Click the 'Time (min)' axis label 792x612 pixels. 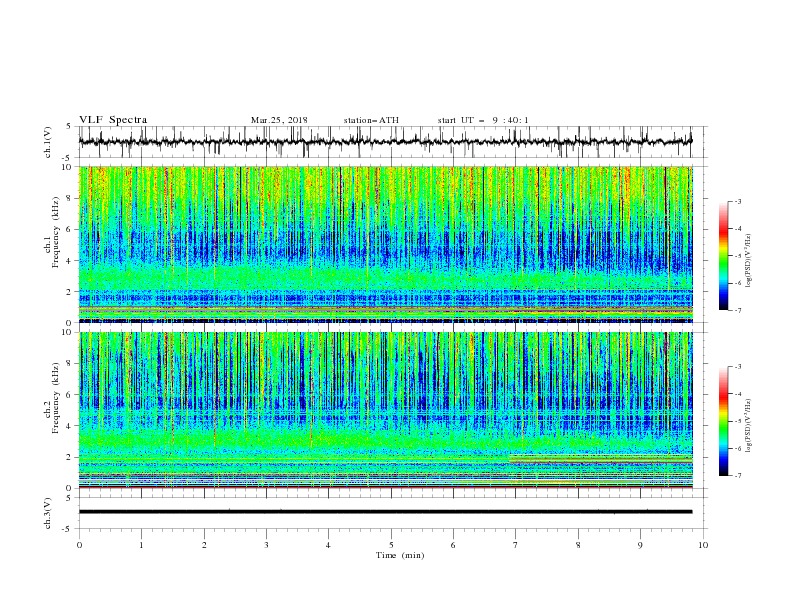pyautogui.click(x=400, y=555)
